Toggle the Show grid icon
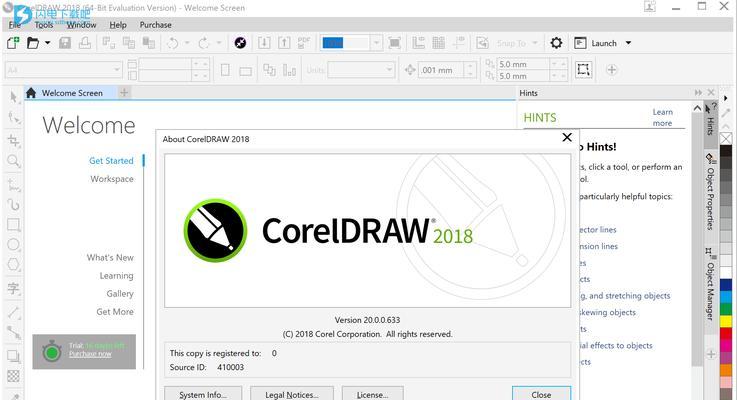The width and height of the screenshot is (737, 400). click(x=439, y=43)
